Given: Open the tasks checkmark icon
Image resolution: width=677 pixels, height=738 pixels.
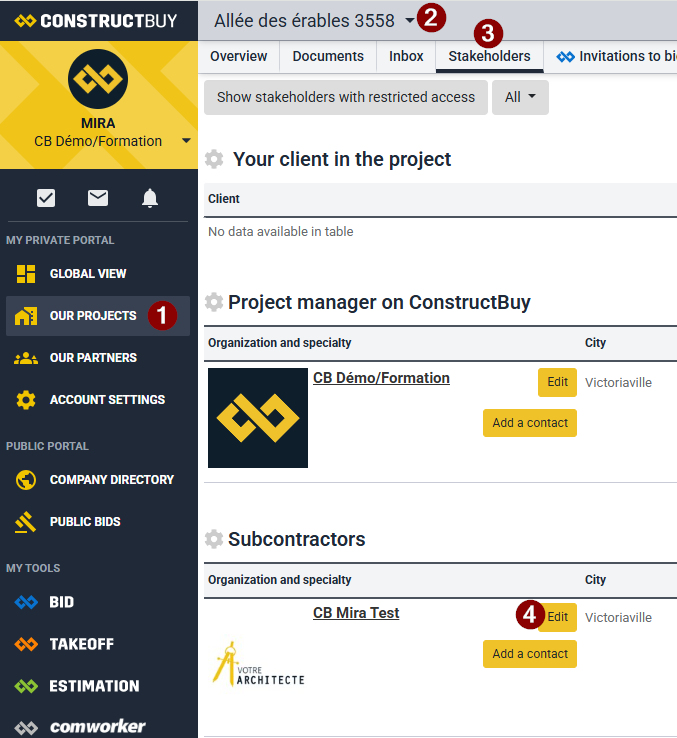Looking at the screenshot, I should pos(46,198).
